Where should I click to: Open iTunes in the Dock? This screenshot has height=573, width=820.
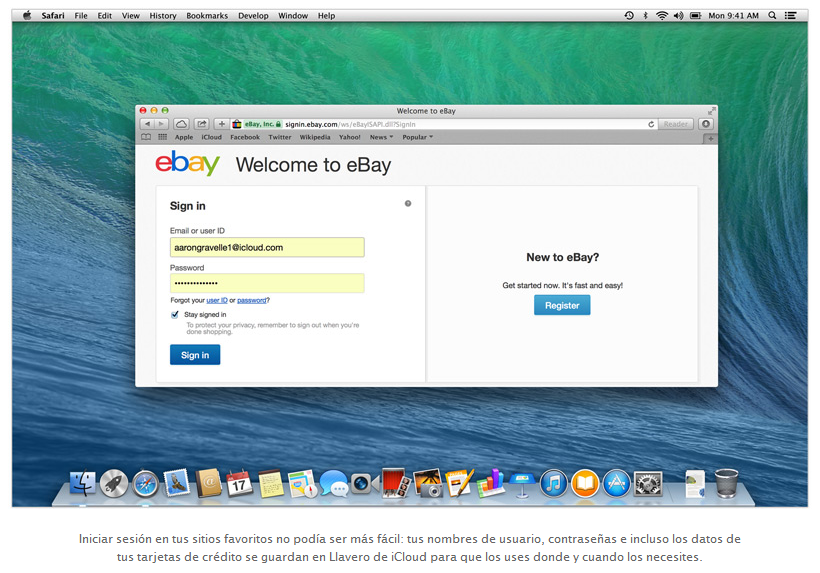(x=553, y=484)
